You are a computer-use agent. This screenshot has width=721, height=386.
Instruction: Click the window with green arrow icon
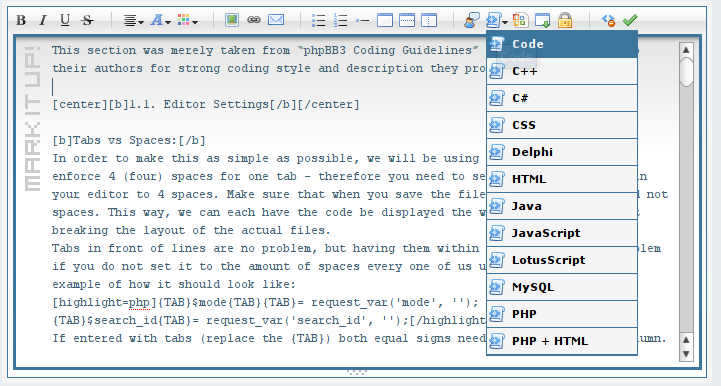[x=543, y=20]
